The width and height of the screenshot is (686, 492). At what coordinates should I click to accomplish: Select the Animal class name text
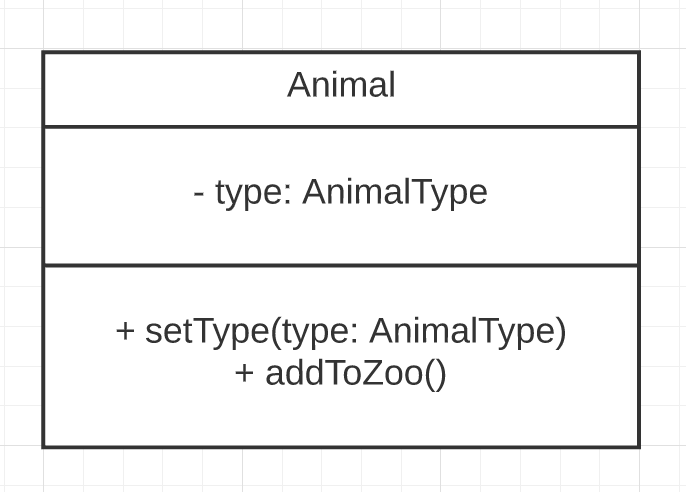click(x=341, y=84)
